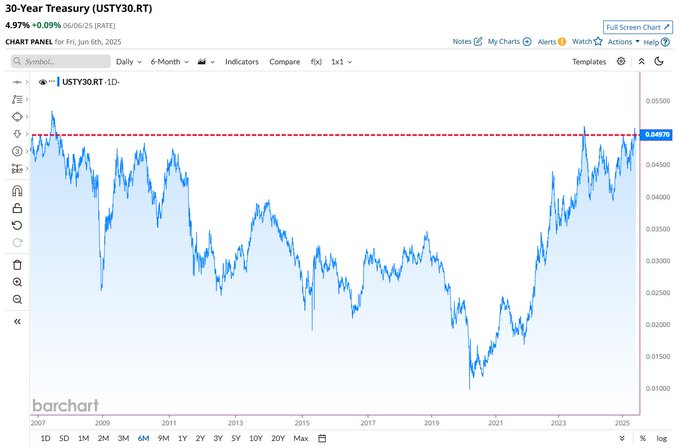The width and height of the screenshot is (680, 448).
Task: Open the 6-Month period dropdown
Action: point(170,62)
